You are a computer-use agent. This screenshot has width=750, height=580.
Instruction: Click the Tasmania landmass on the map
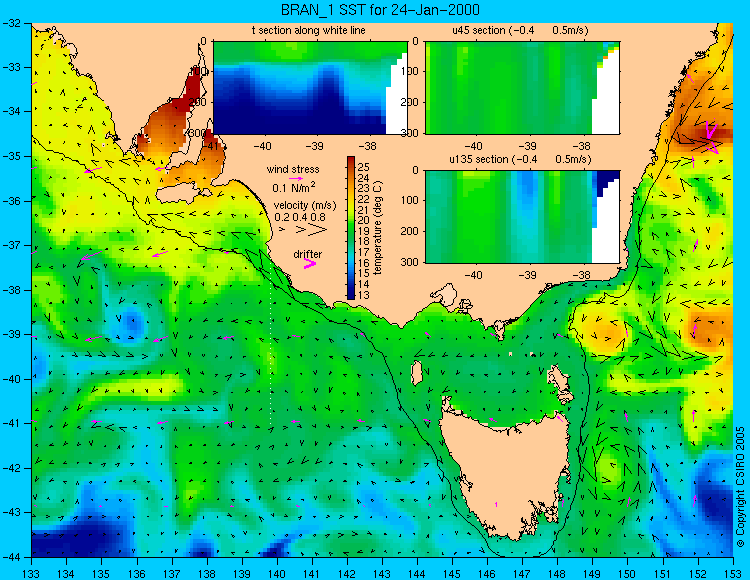pyautogui.click(x=505, y=473)
